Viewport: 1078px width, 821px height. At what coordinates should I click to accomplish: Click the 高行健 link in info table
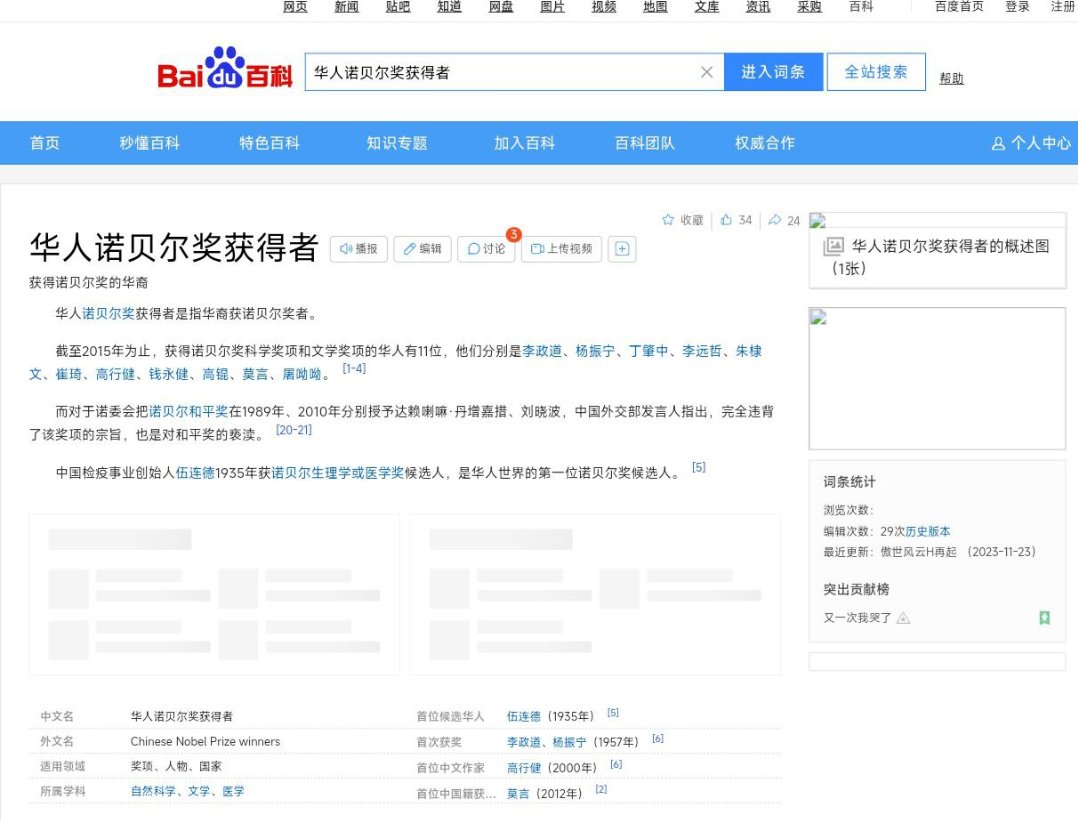524,767
